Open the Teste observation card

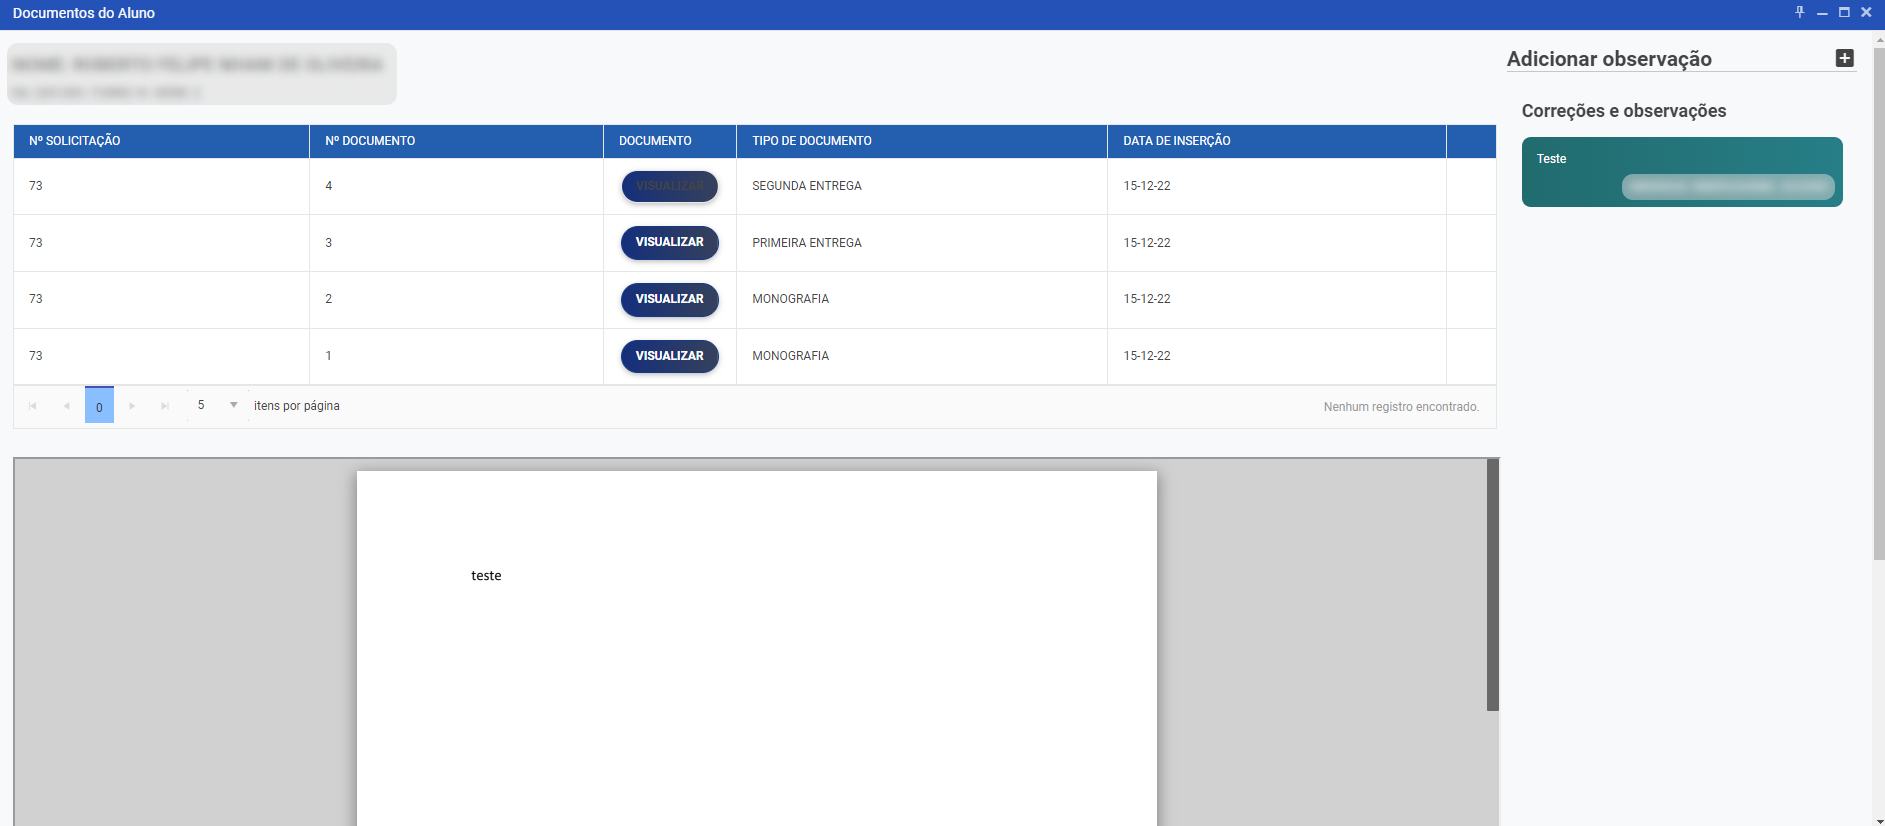[1682, 172]
